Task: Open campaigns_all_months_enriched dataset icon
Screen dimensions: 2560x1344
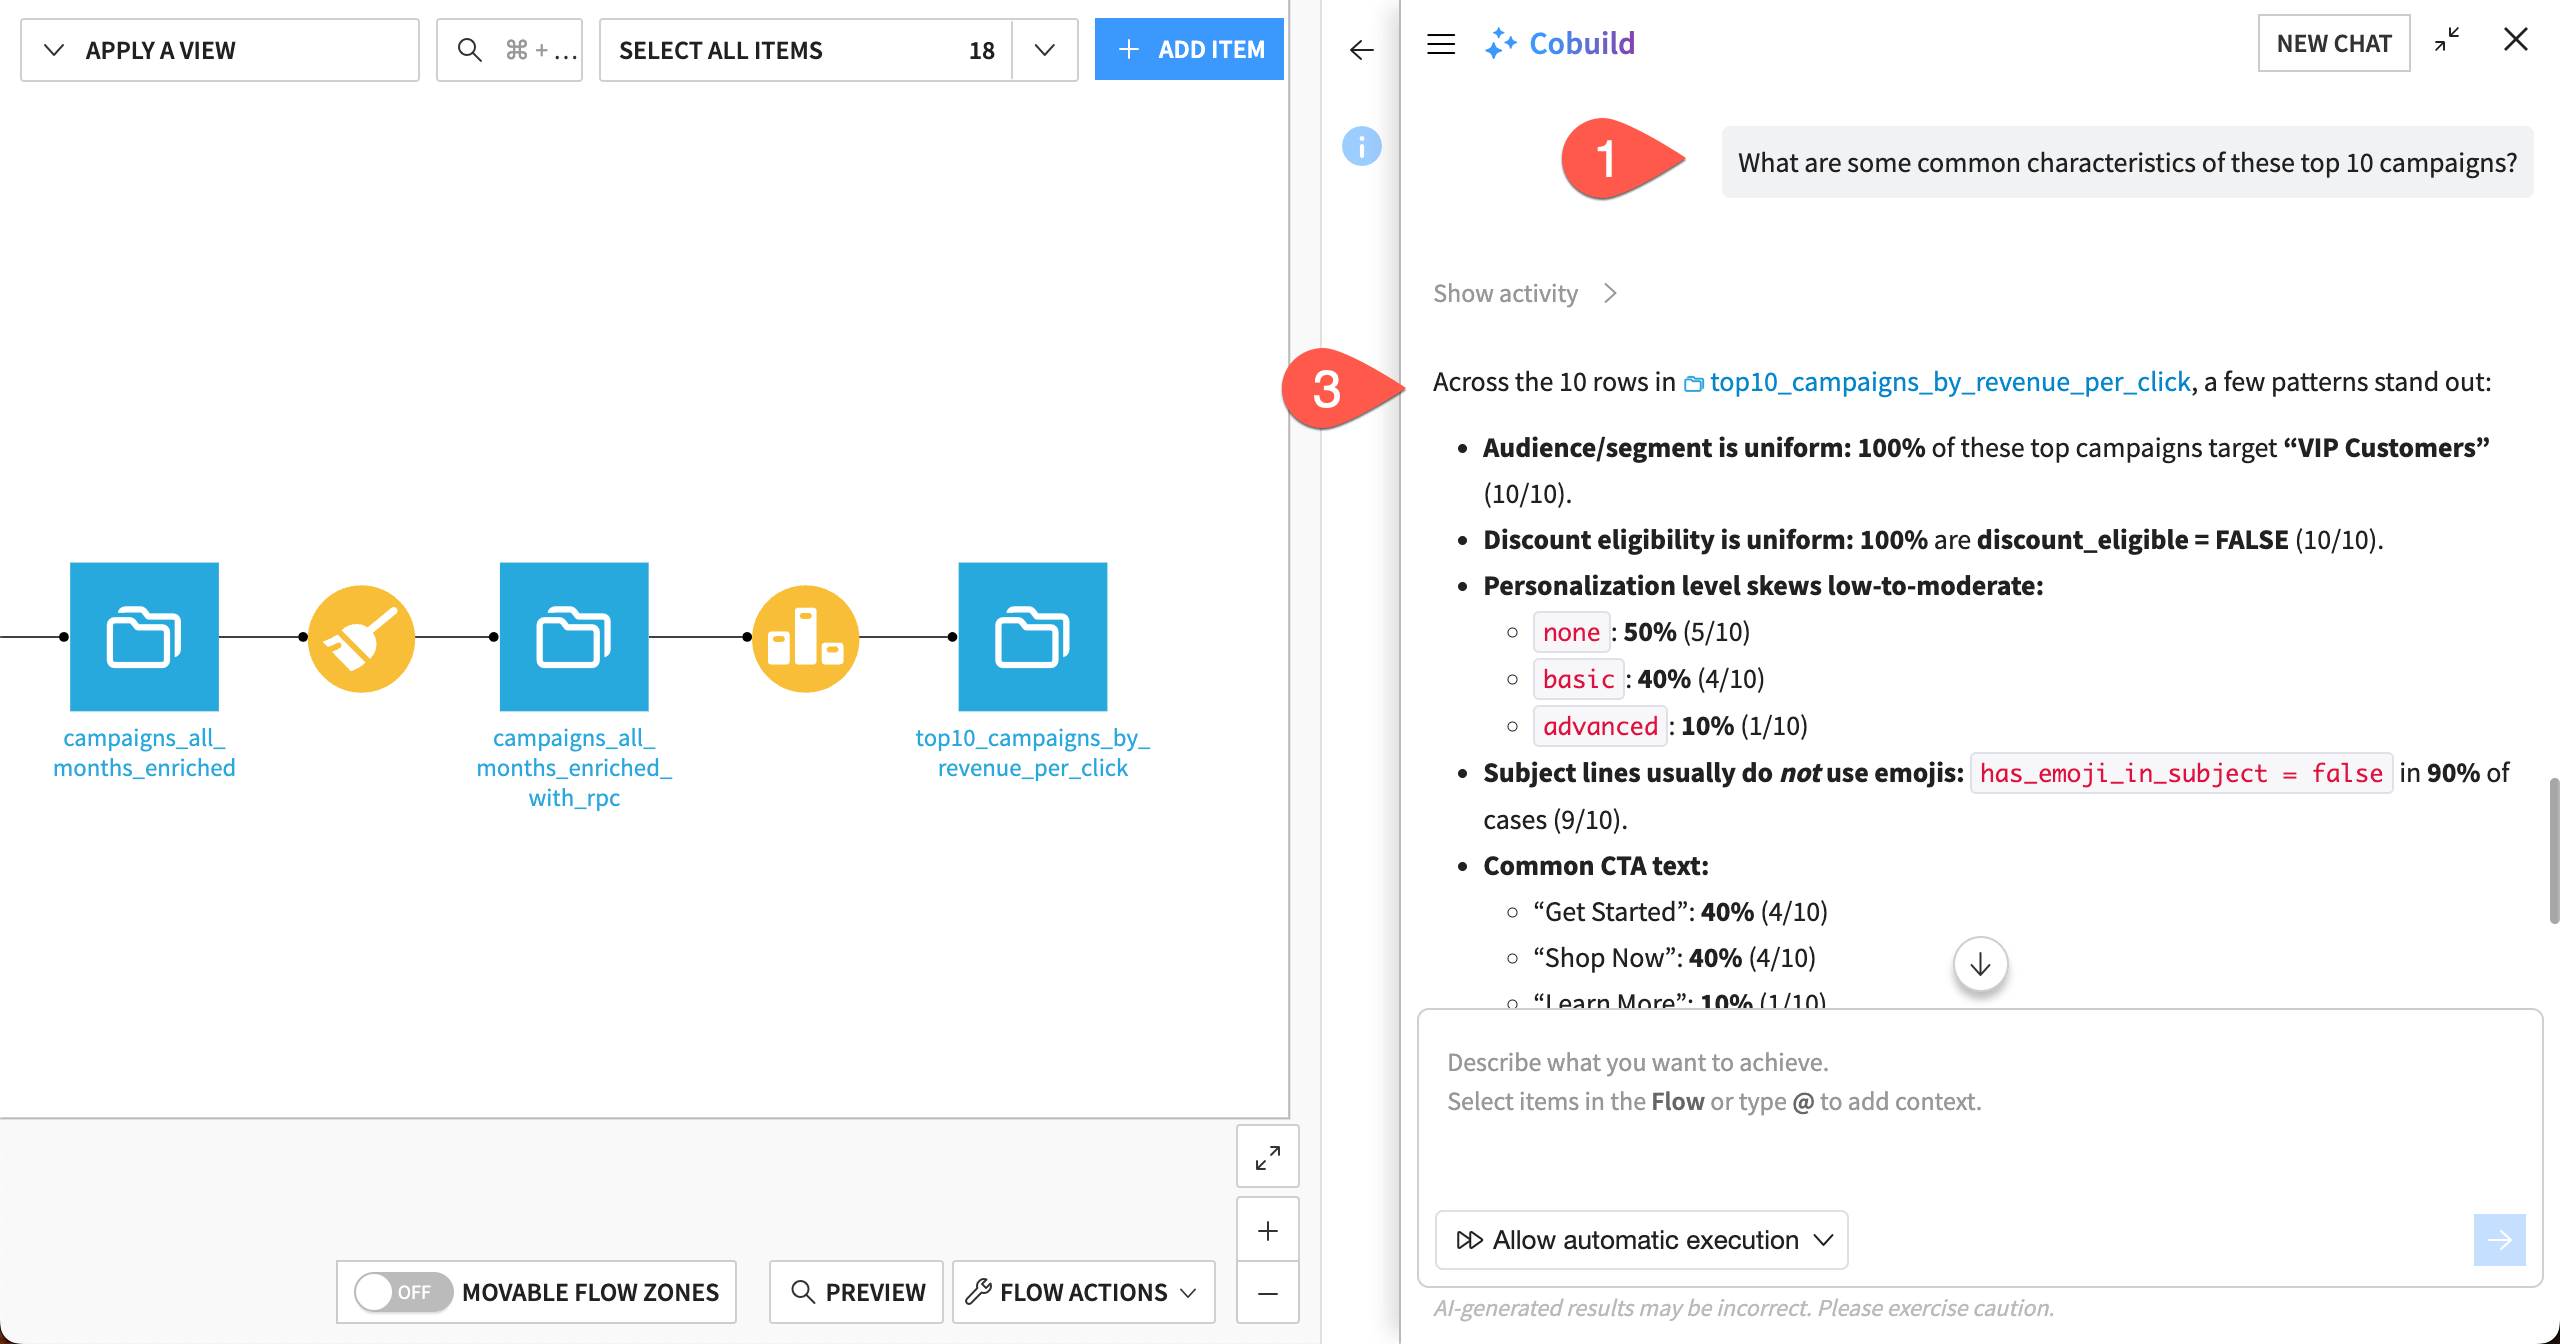Action: point(144,636)
